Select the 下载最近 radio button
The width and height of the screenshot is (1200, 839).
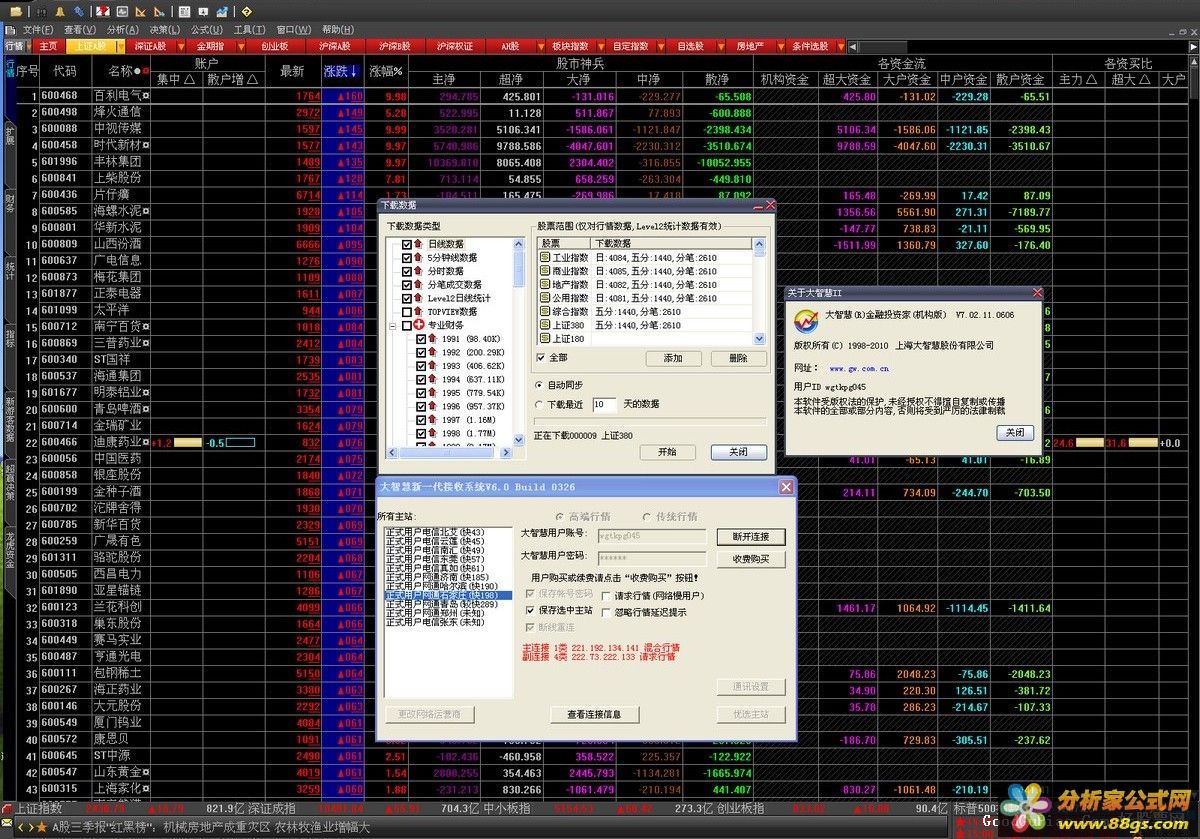pyautogui.click(x=540, y=405)
